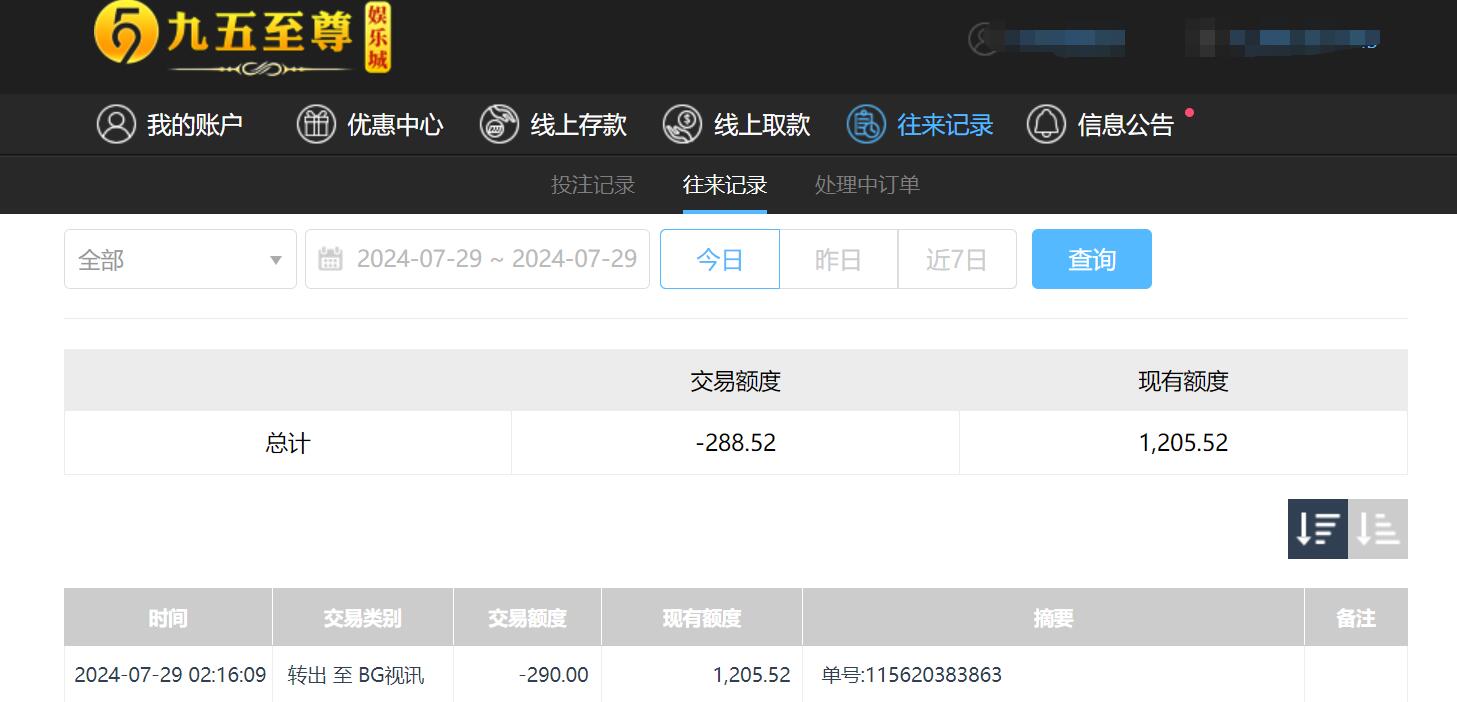Click the dropdown arrow next to 全部
This screenshot has width=1457, height=702.
277,258
